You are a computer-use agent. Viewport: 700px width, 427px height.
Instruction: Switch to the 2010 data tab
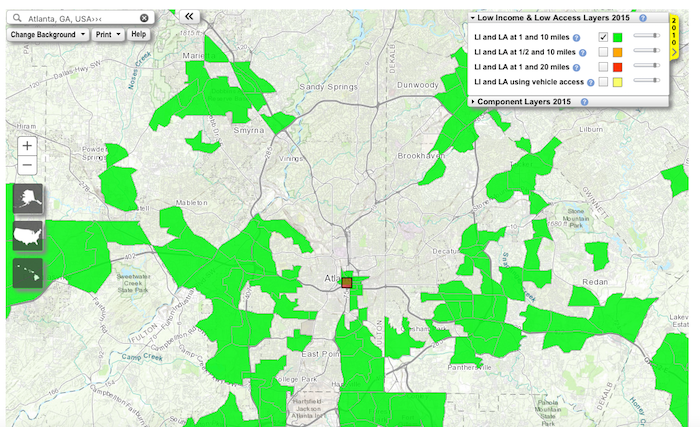click(x=674, y=37)
